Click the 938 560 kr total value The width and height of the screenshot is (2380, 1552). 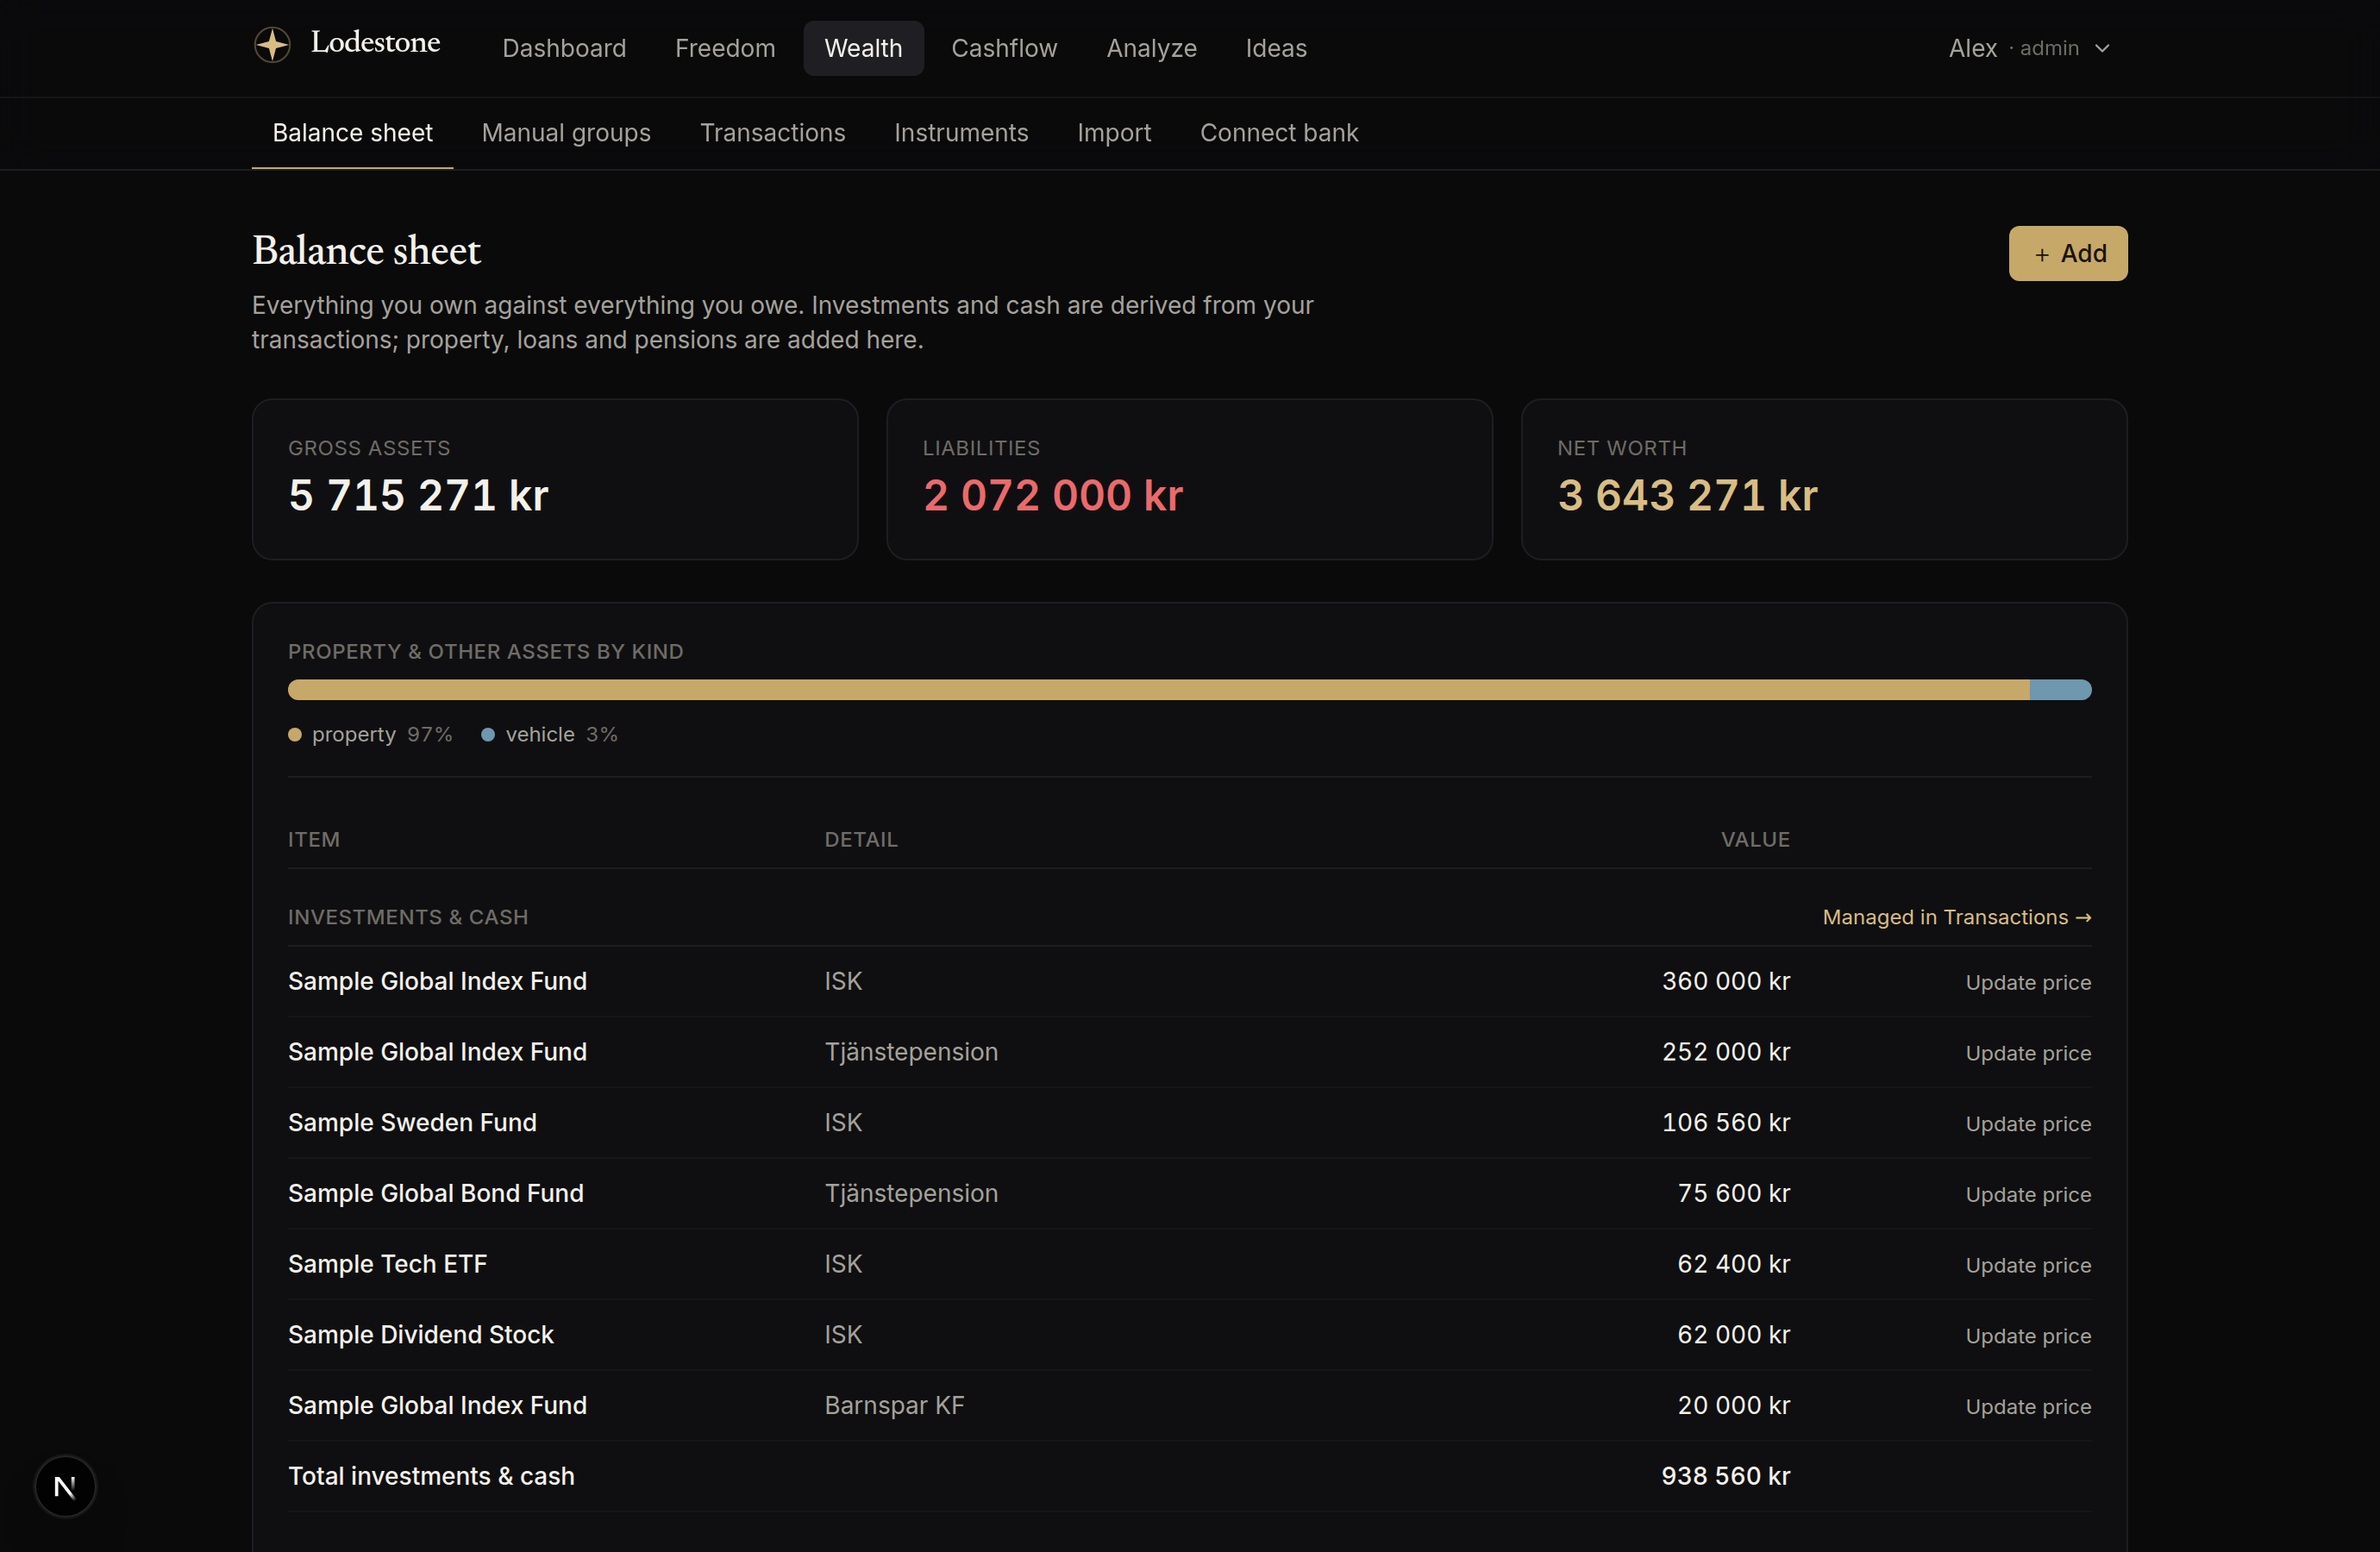pyautogui.click(x=1725, y=1476)
